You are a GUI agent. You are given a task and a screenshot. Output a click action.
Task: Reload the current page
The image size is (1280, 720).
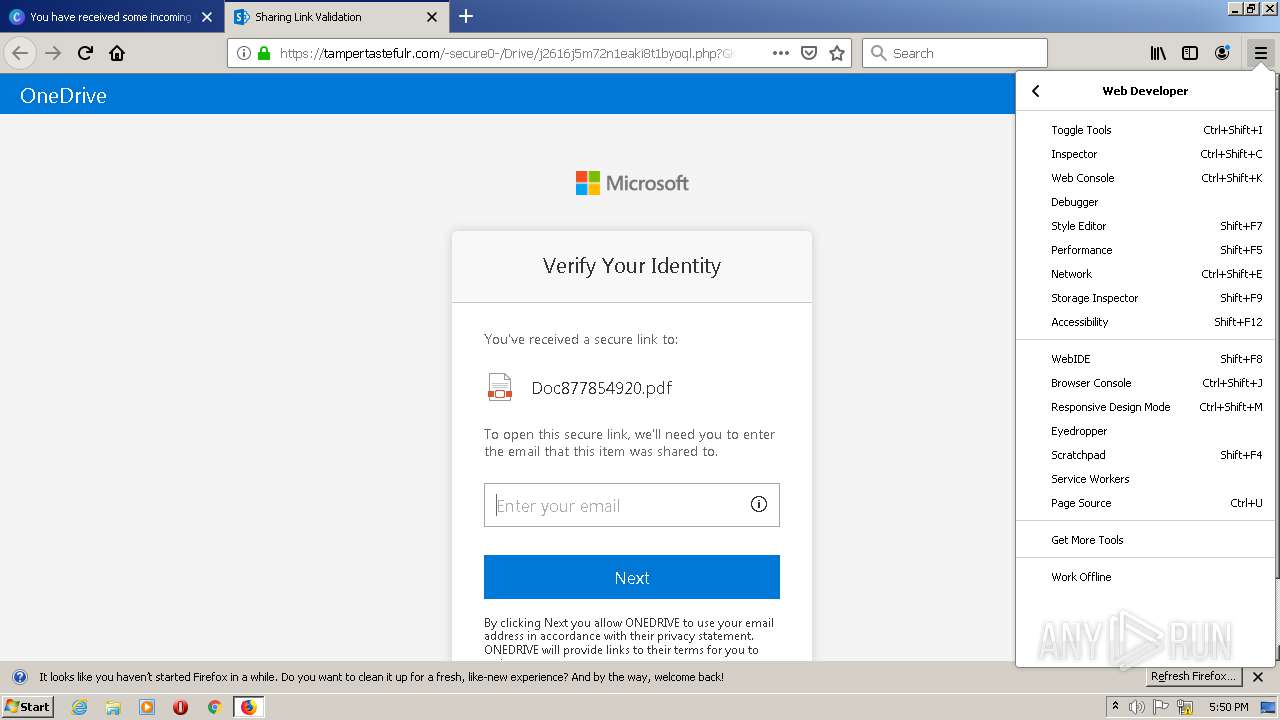click(85, 53)
